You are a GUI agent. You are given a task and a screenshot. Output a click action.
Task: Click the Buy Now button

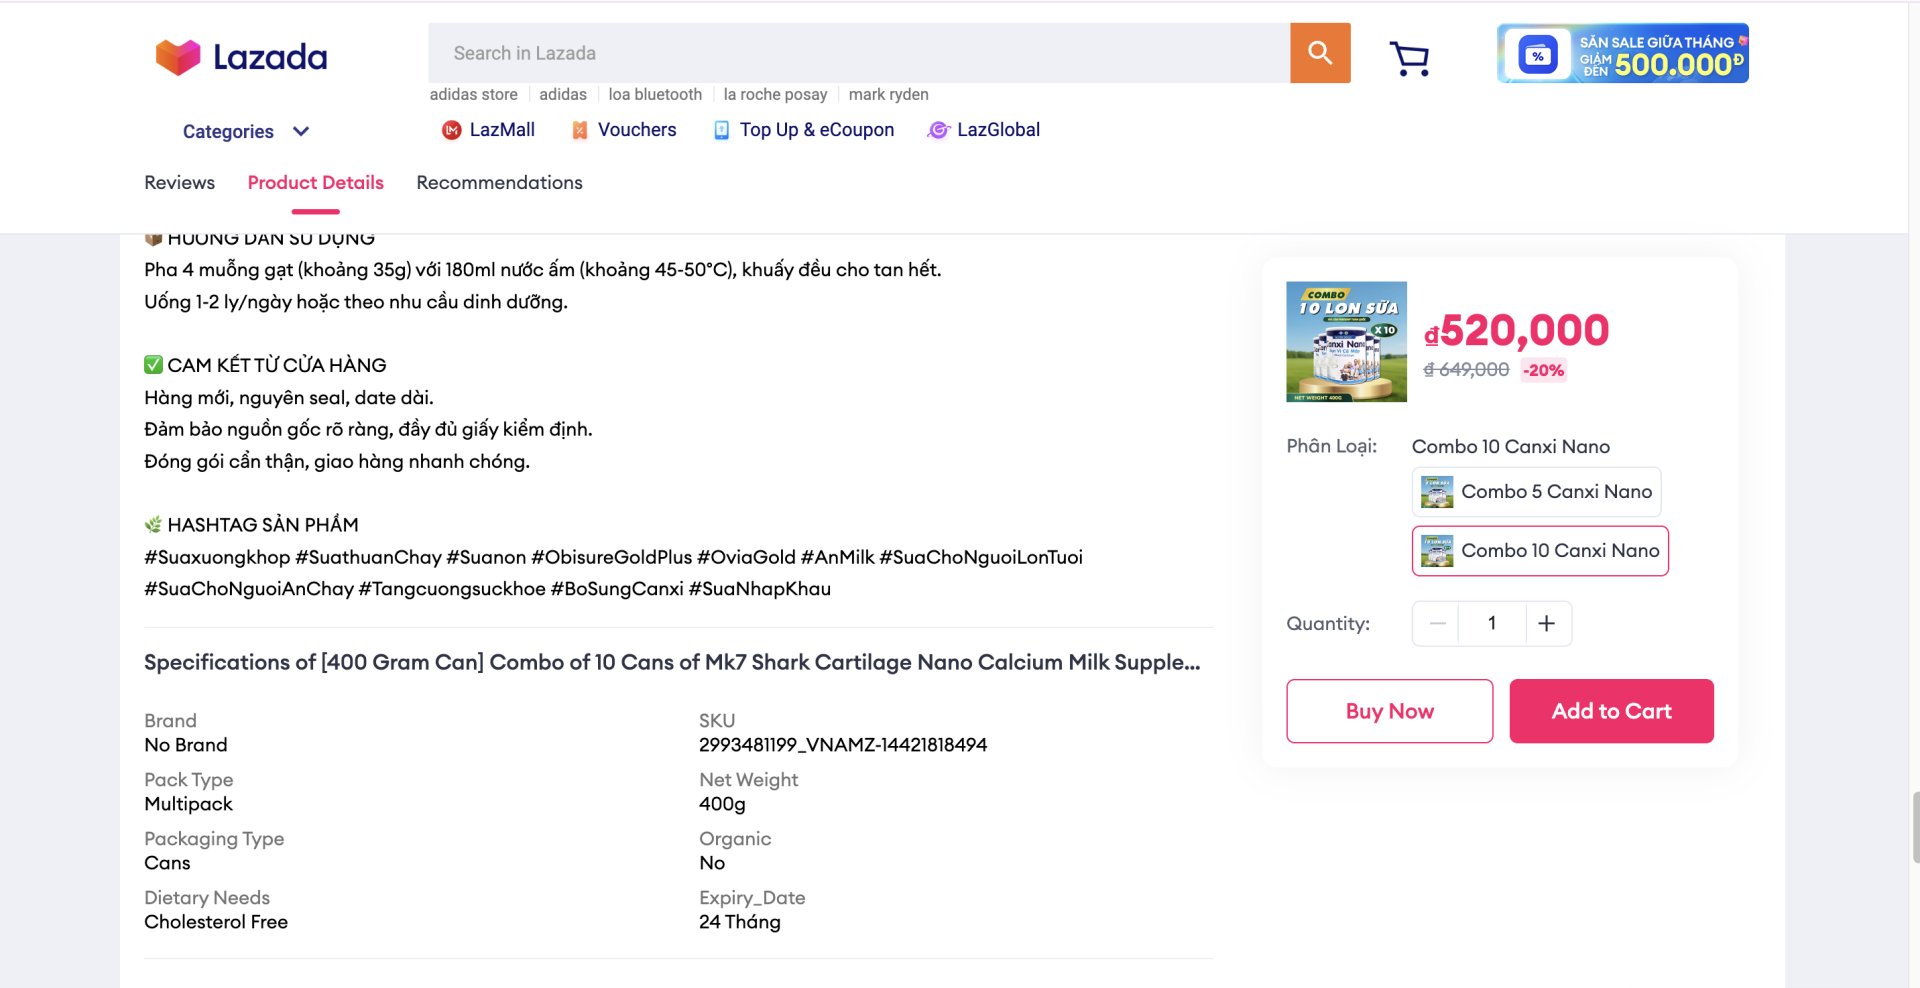point(1389,711)
